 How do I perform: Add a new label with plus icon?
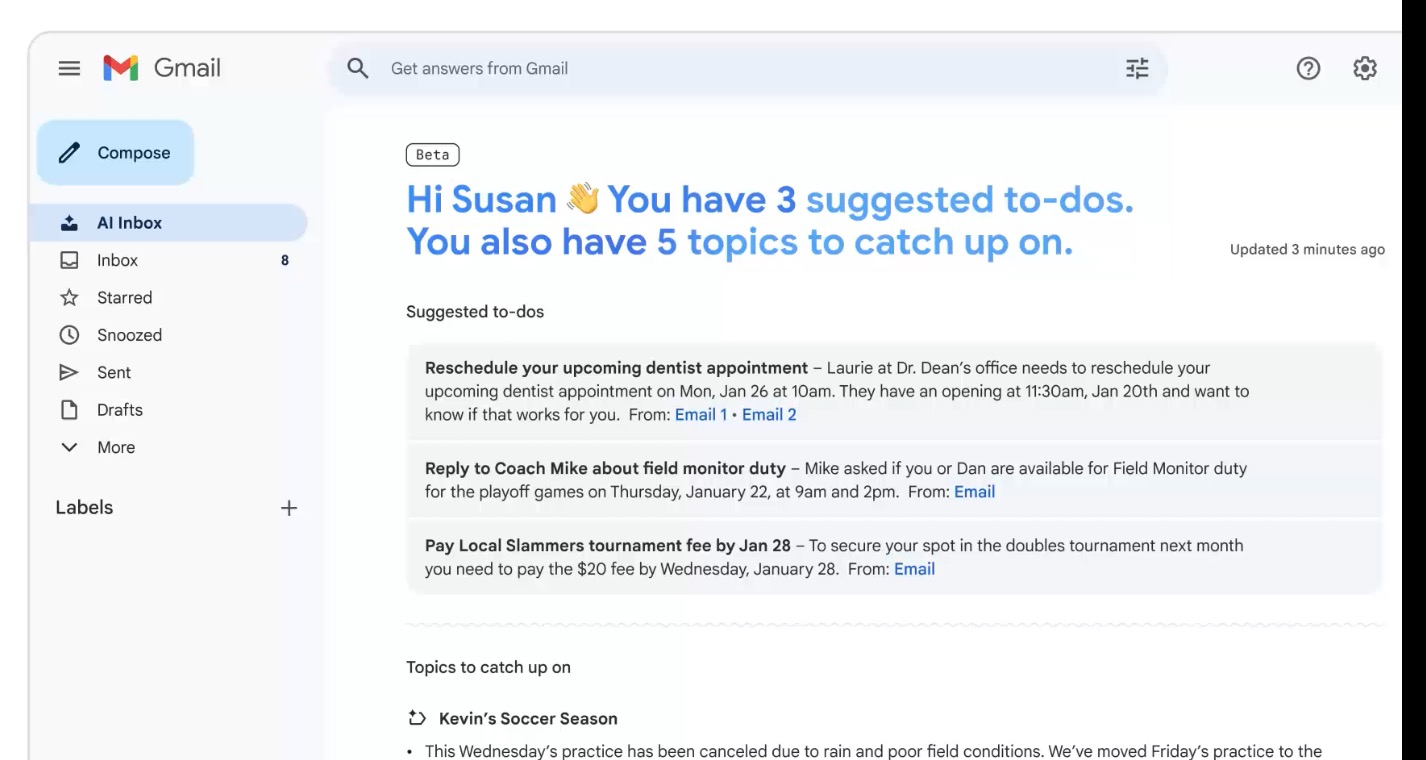click(289, 508)
